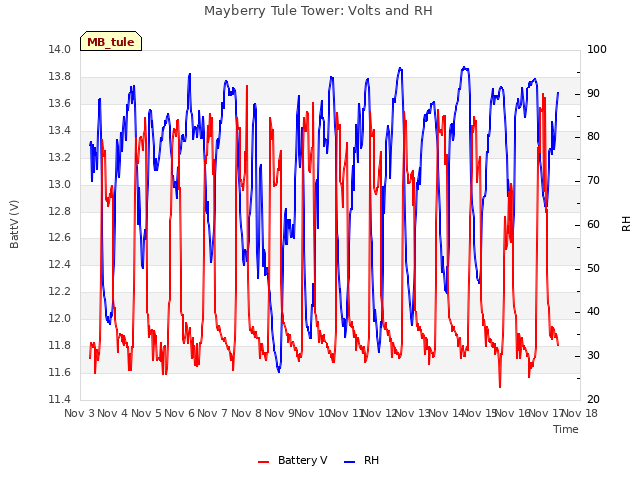Viewport: 640px width, 480px height.
Task: Click the Nov 18 date tick label
Action: [580, 413]
